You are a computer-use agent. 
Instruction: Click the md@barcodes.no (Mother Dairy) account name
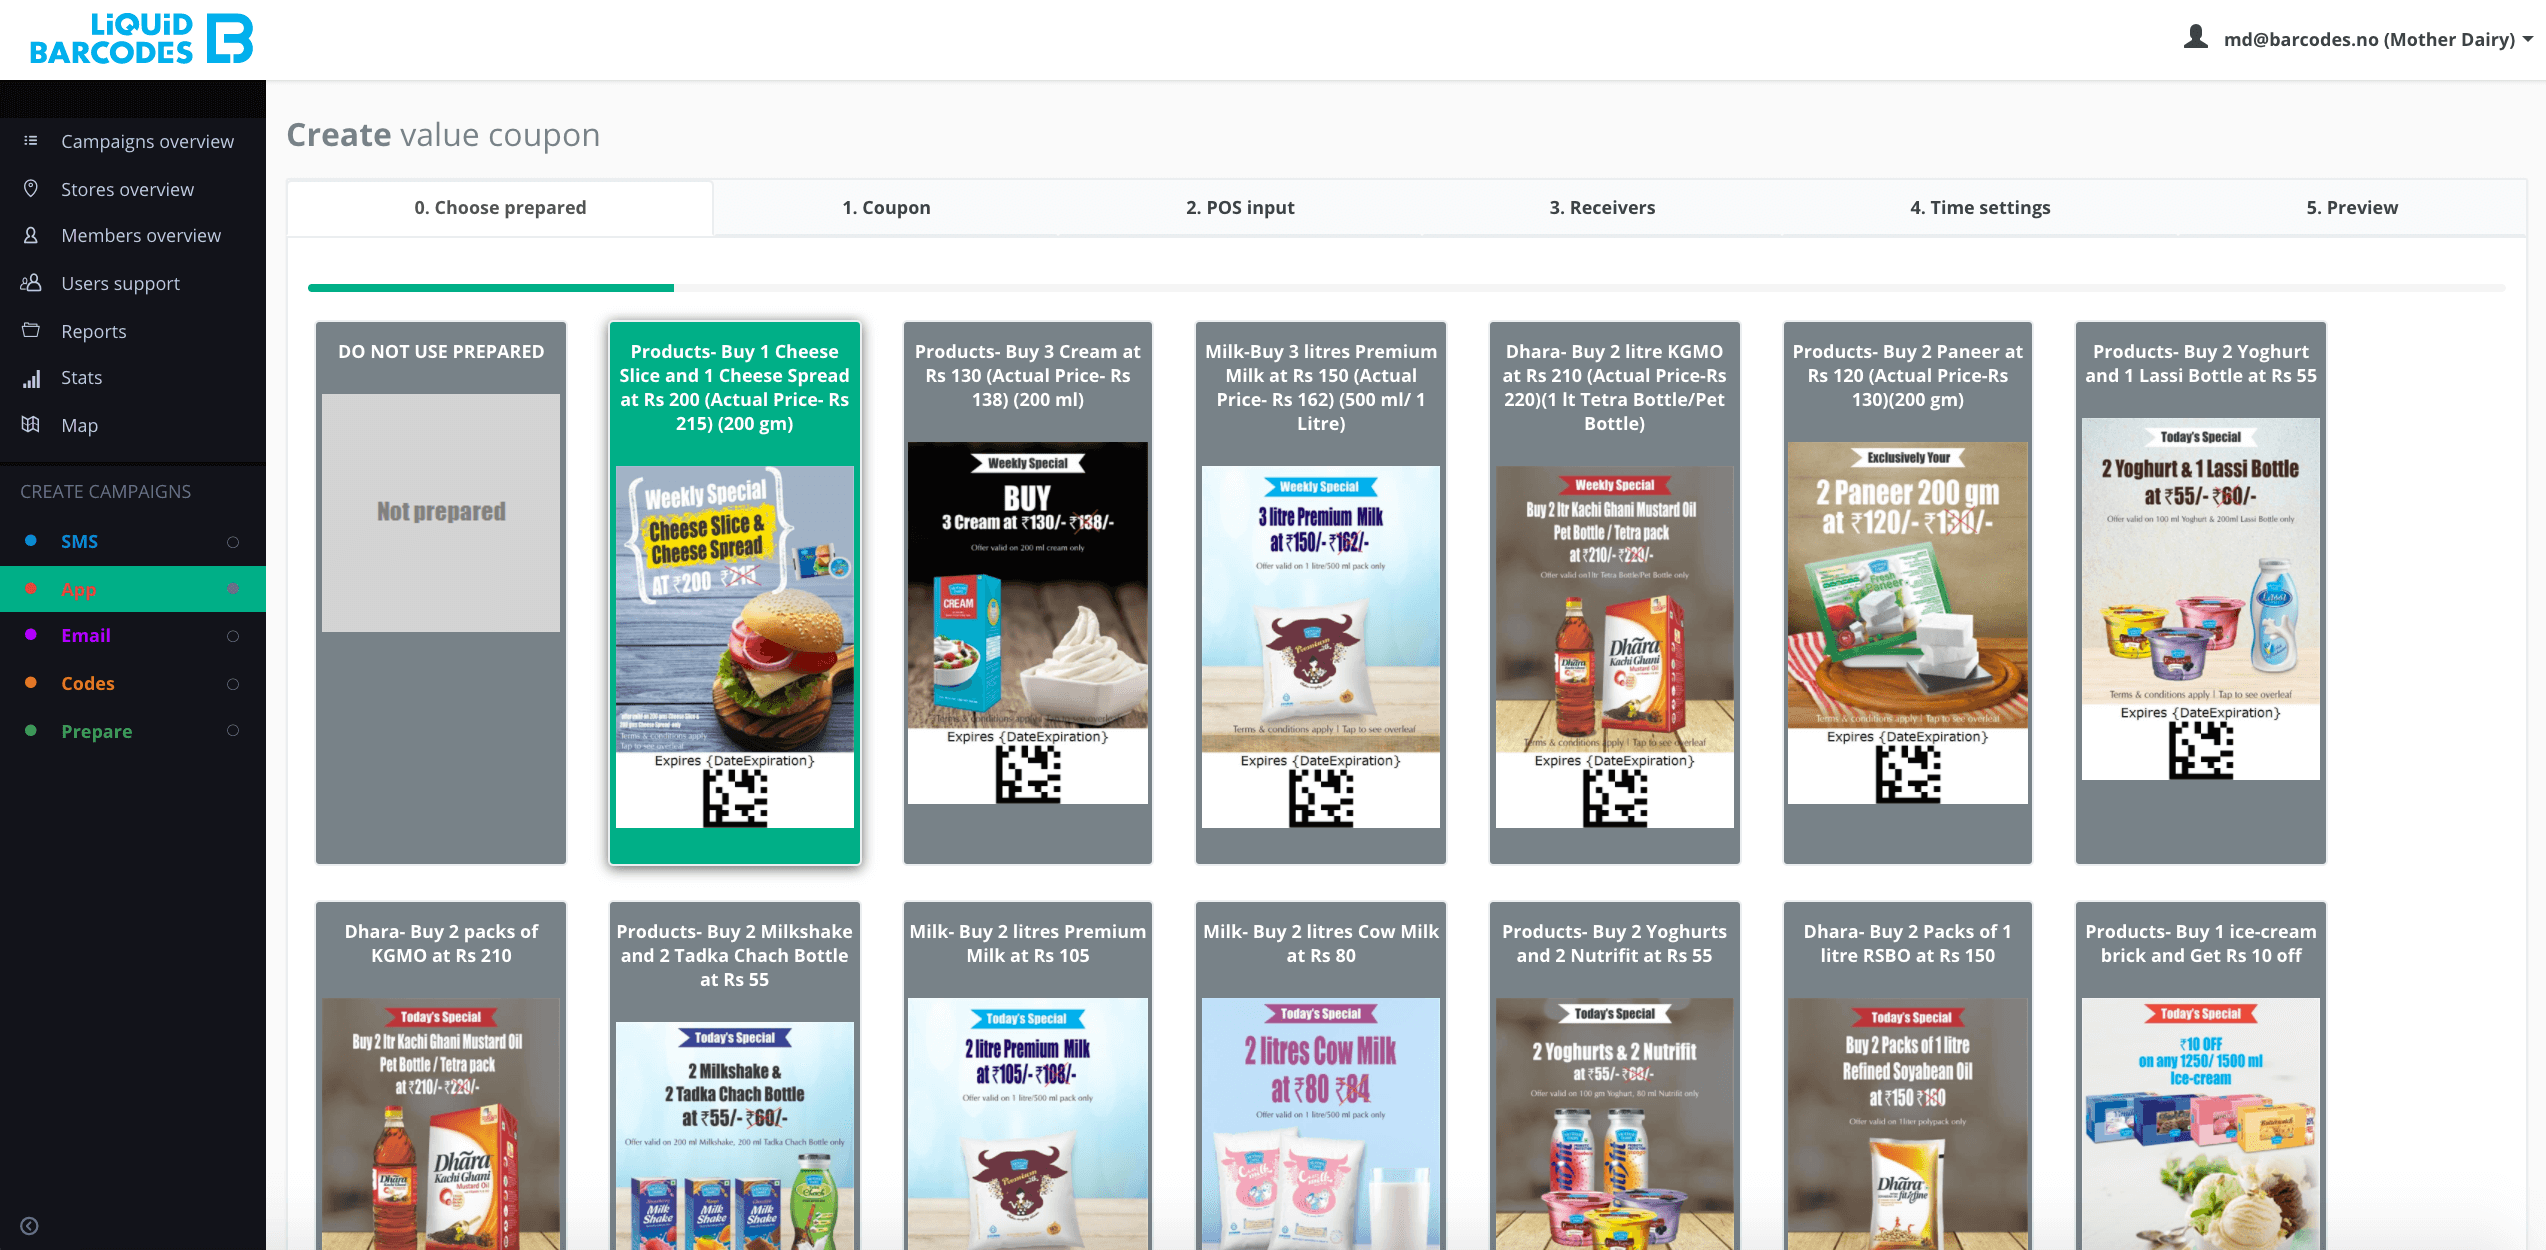(2369, 39)
